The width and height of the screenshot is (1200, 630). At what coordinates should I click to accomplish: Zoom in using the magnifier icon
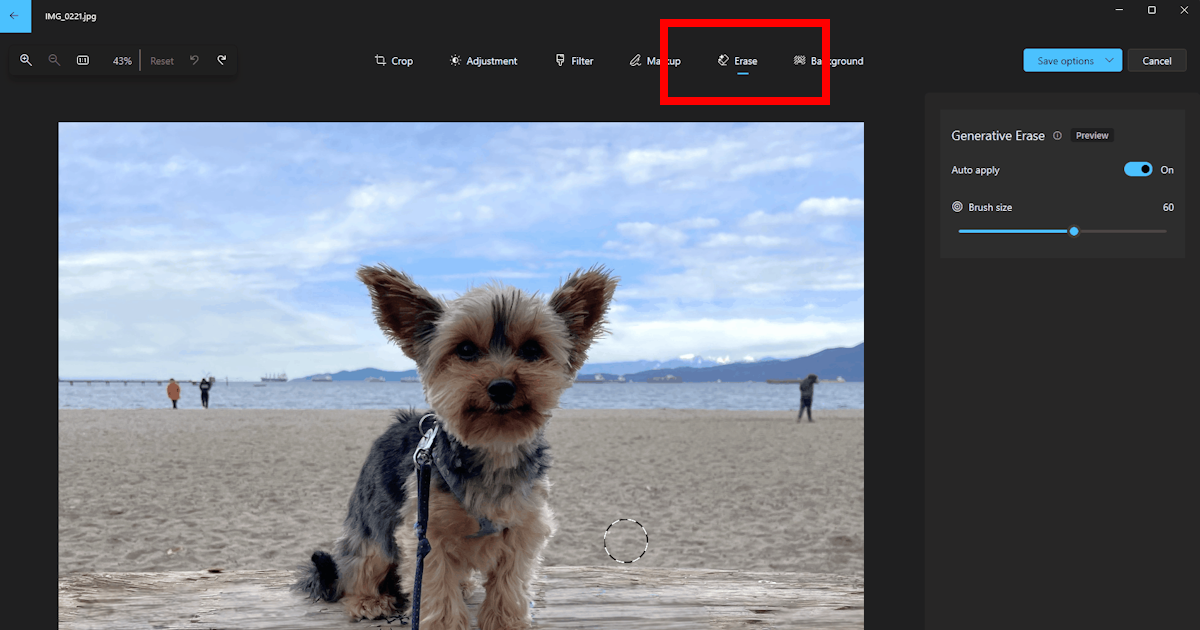(x=26, y=60)
